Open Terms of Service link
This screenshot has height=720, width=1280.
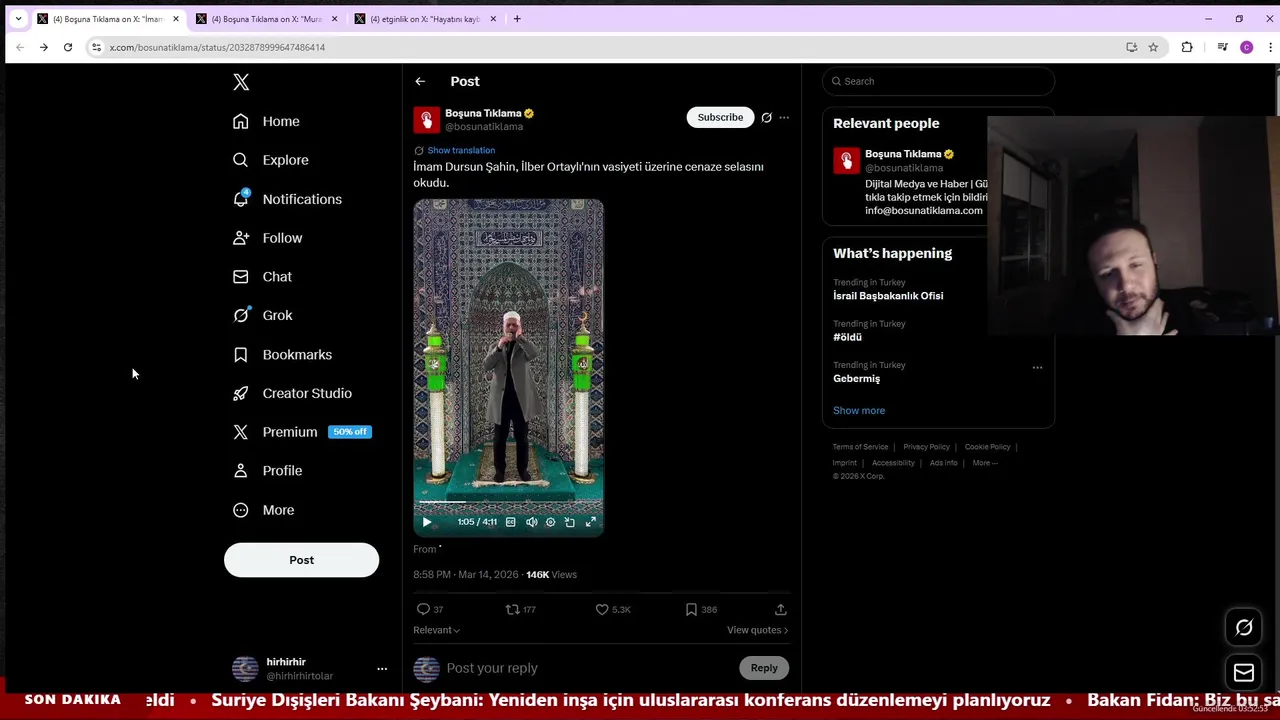tap(860, 447)
